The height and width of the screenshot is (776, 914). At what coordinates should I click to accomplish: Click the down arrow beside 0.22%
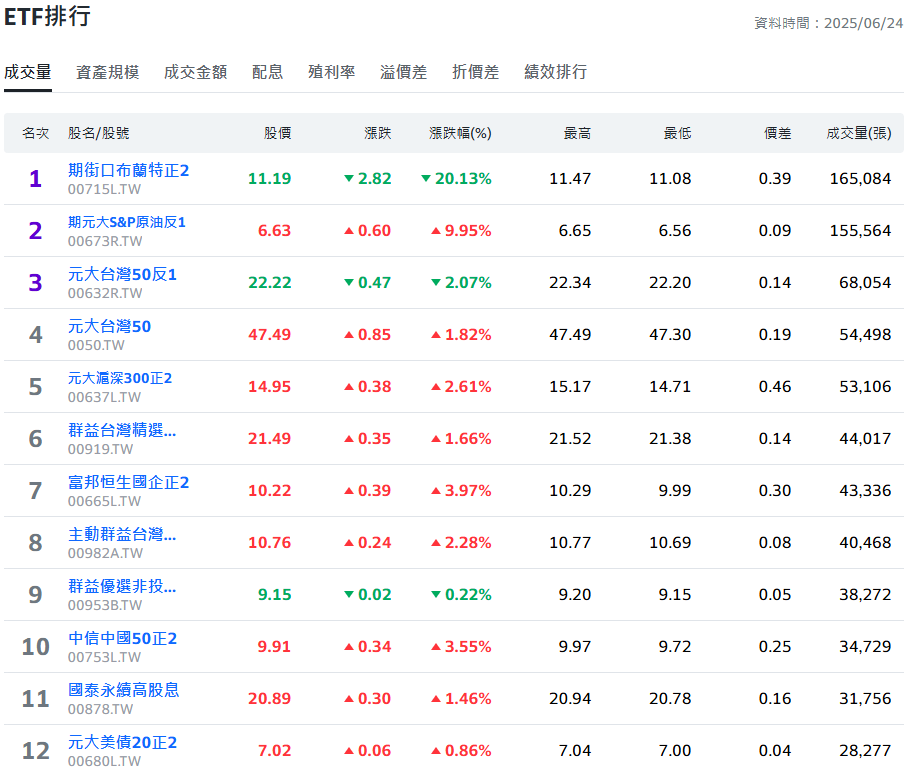436,595
